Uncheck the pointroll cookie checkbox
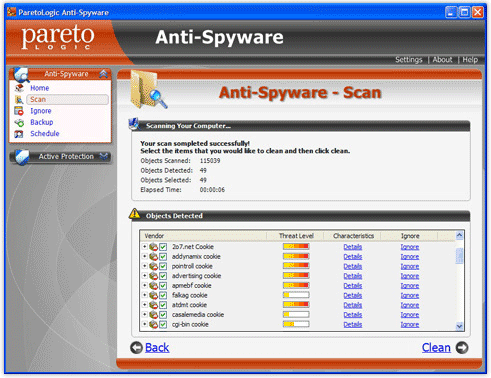Viewport: 491px width, 378px height. click(163, 266)
